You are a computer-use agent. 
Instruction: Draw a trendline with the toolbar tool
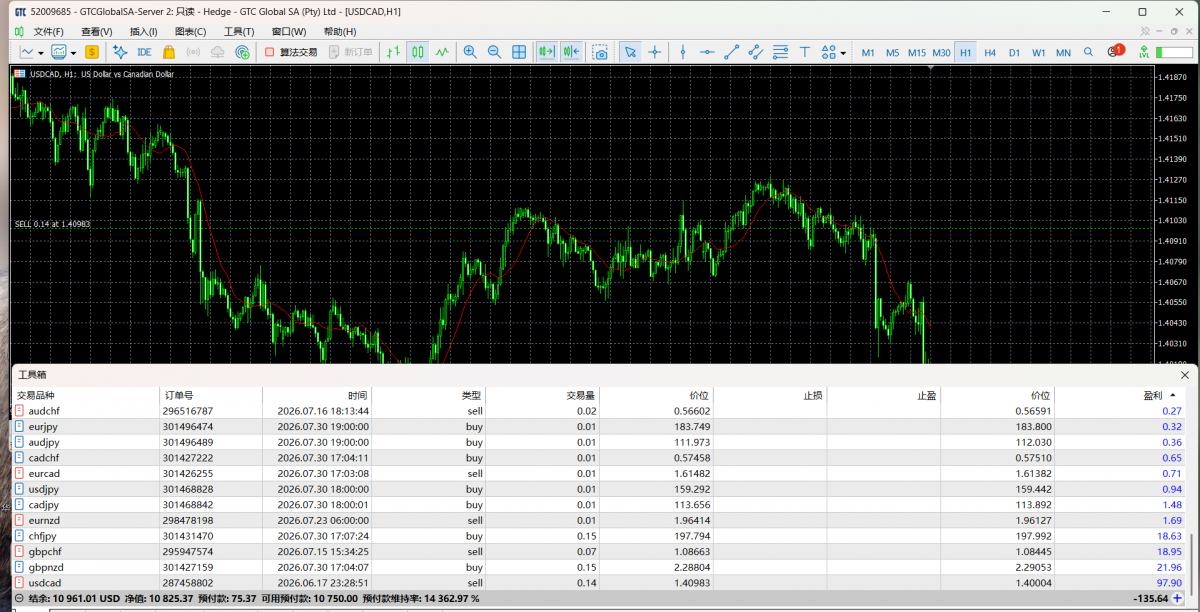pyautogui.click(x=732, y=52)
